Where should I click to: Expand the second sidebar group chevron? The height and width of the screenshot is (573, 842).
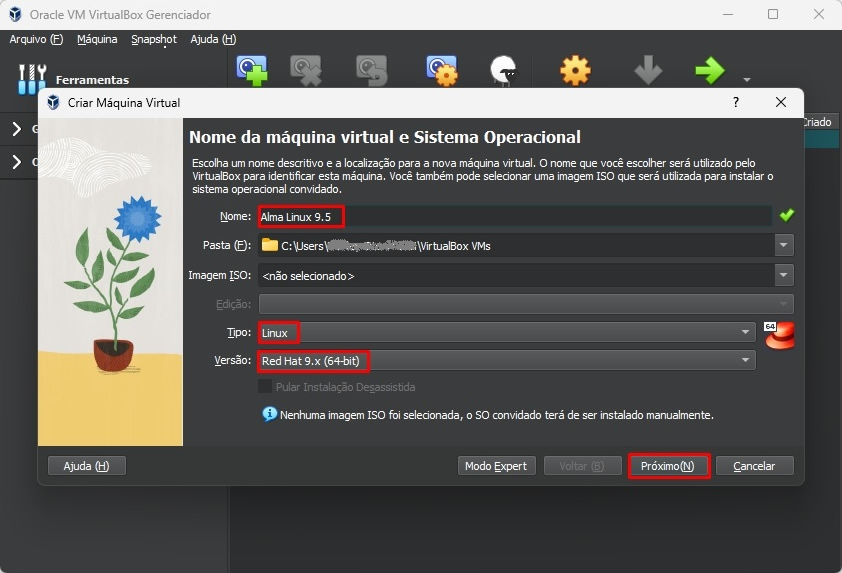point(17,162)
